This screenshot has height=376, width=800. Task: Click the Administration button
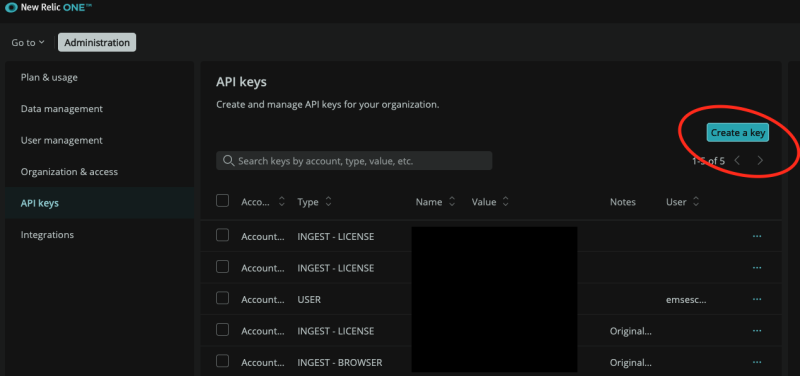click(97, 42)
